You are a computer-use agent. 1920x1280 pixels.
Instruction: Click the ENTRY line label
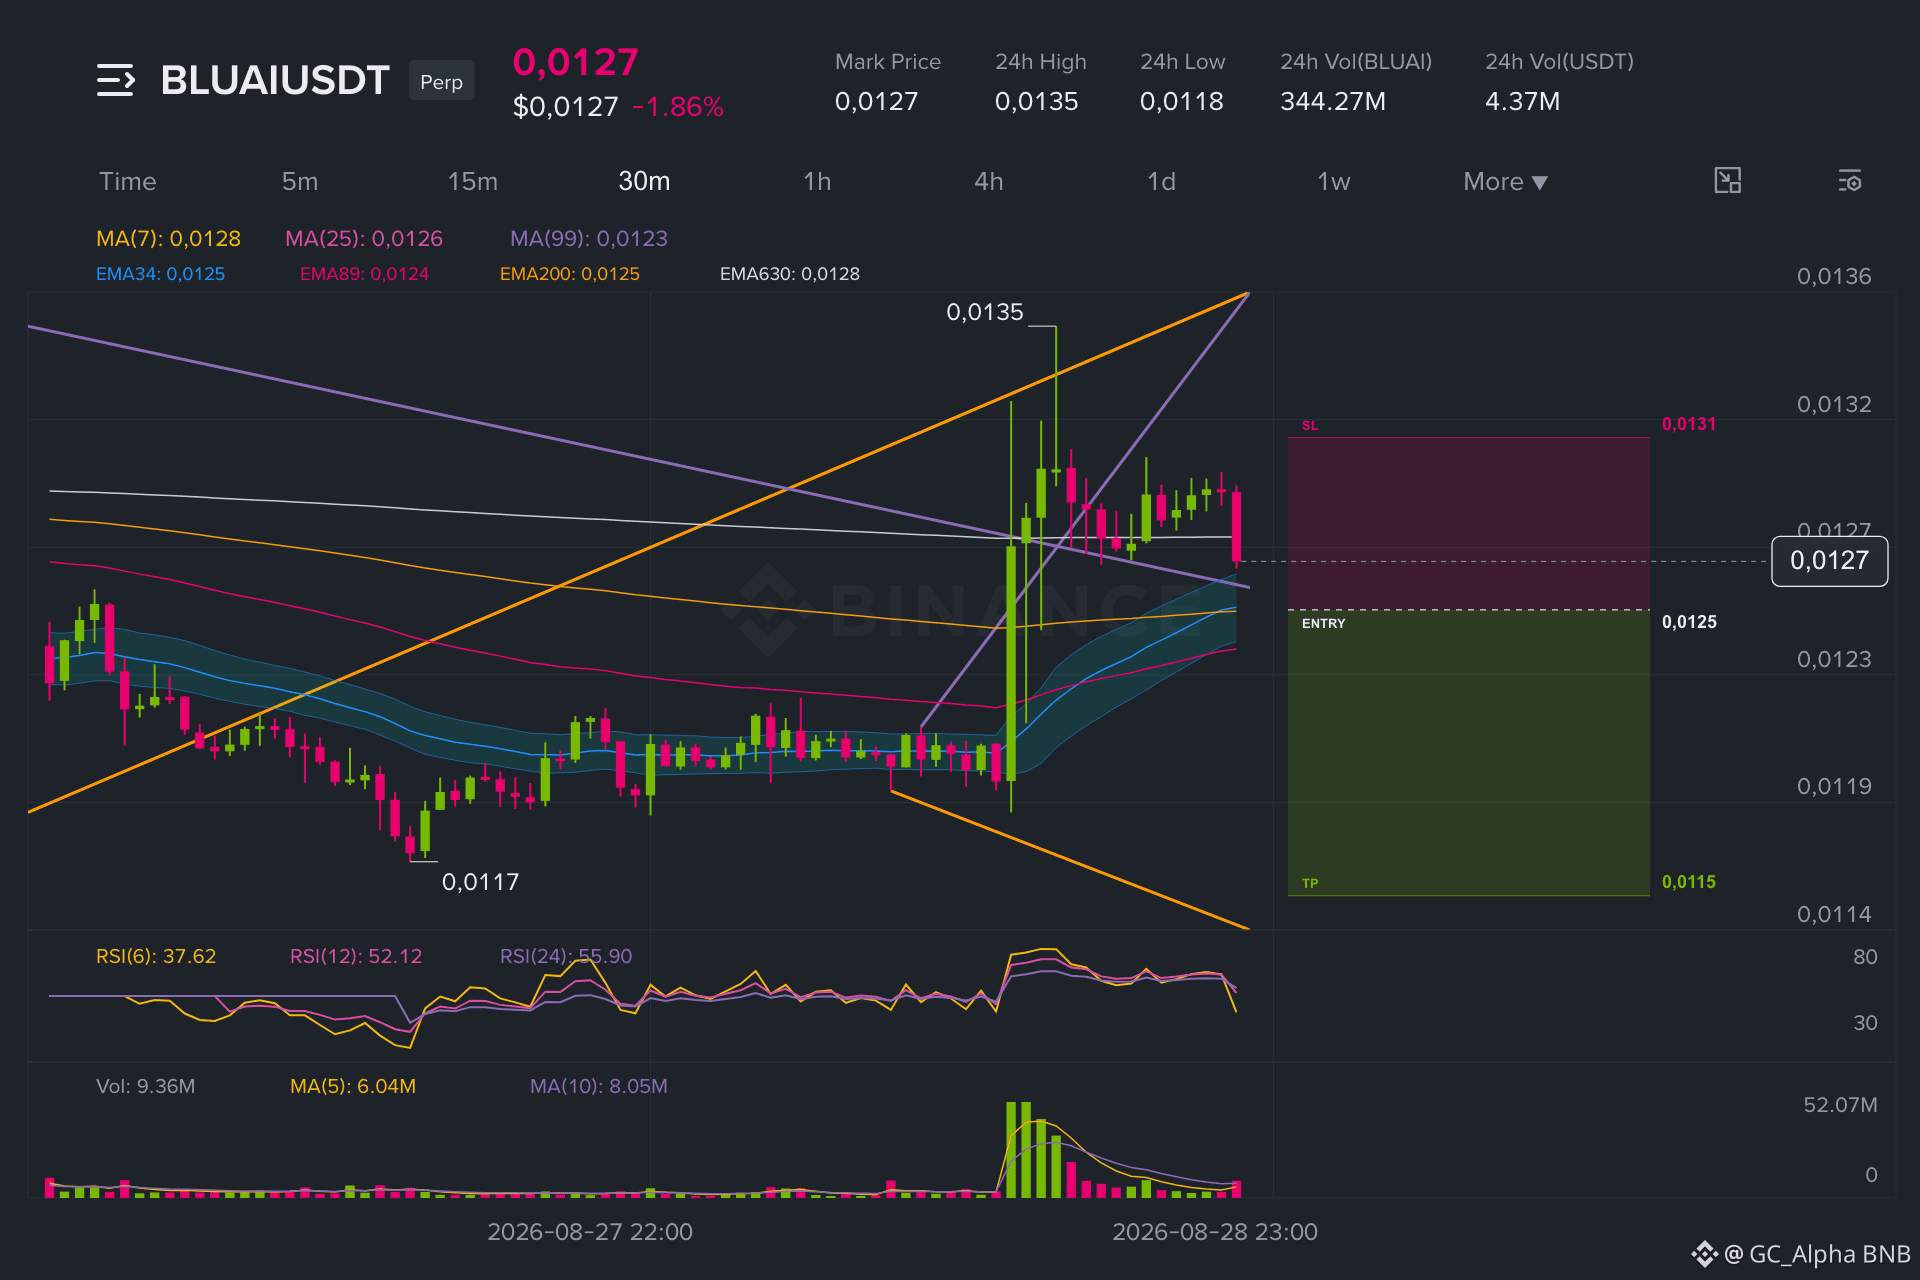[1323, 623]
